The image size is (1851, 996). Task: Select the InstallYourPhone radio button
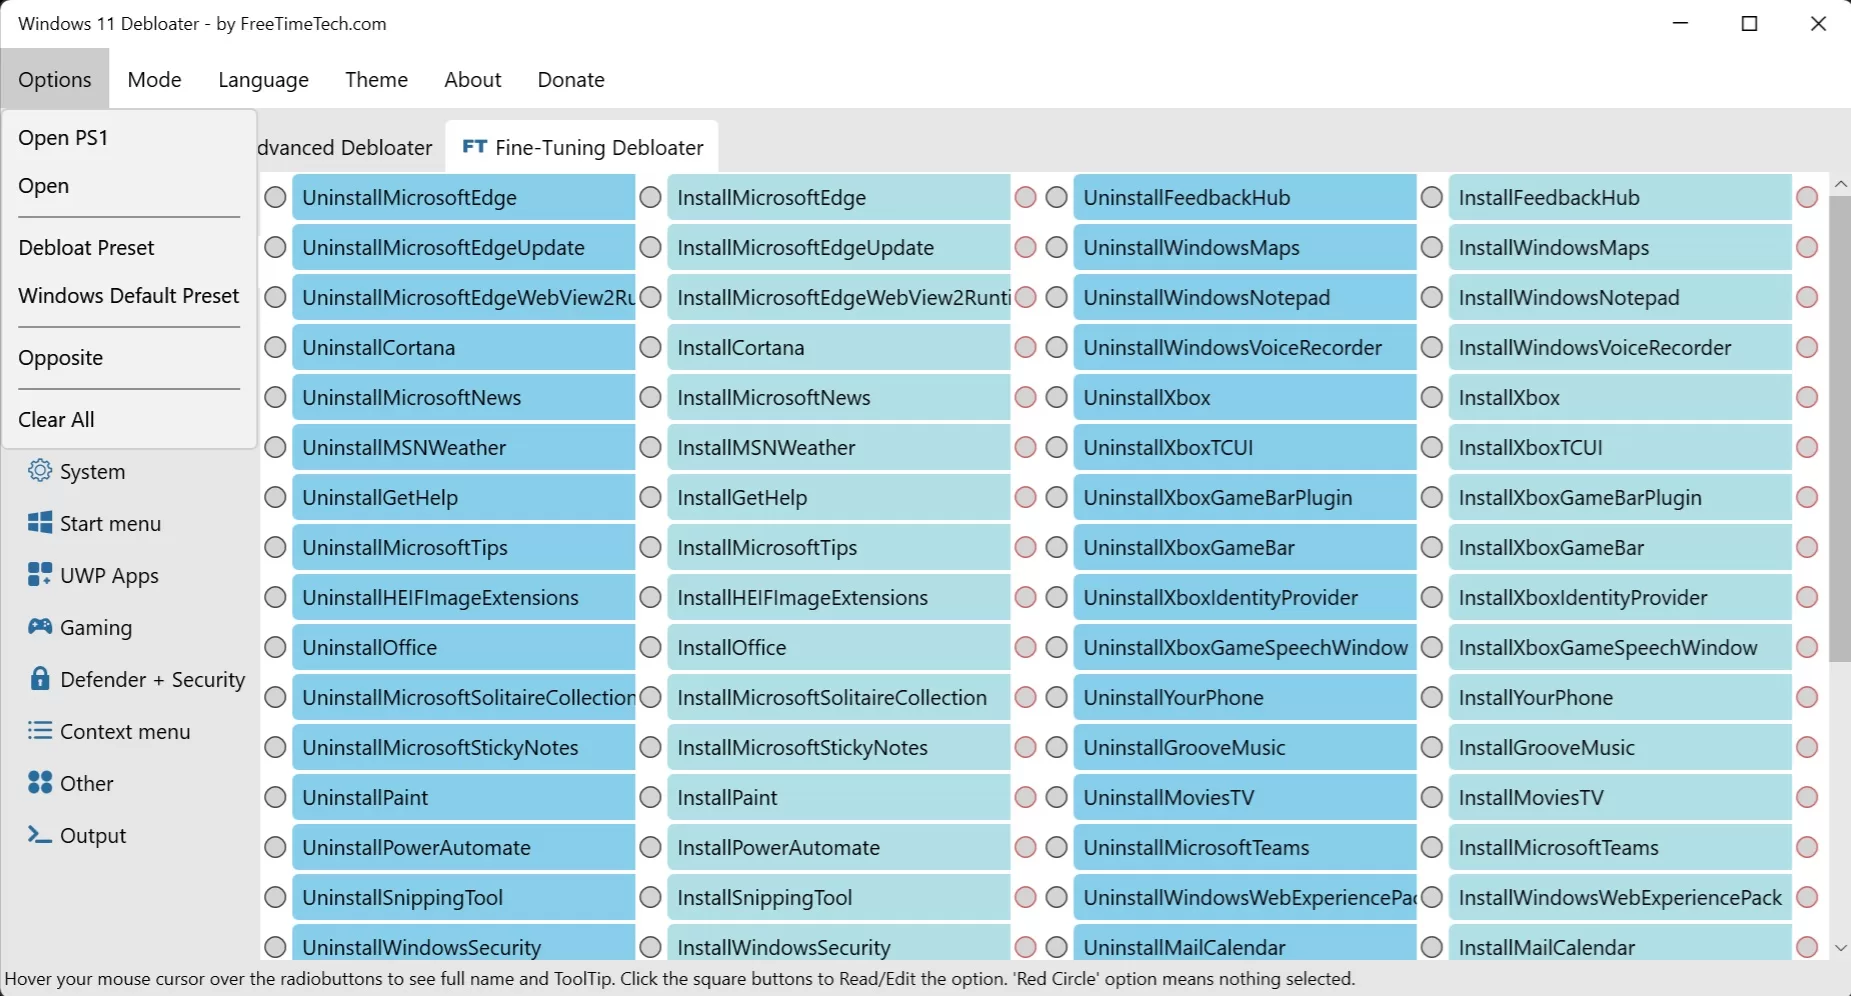click(x=1431, y=697)
